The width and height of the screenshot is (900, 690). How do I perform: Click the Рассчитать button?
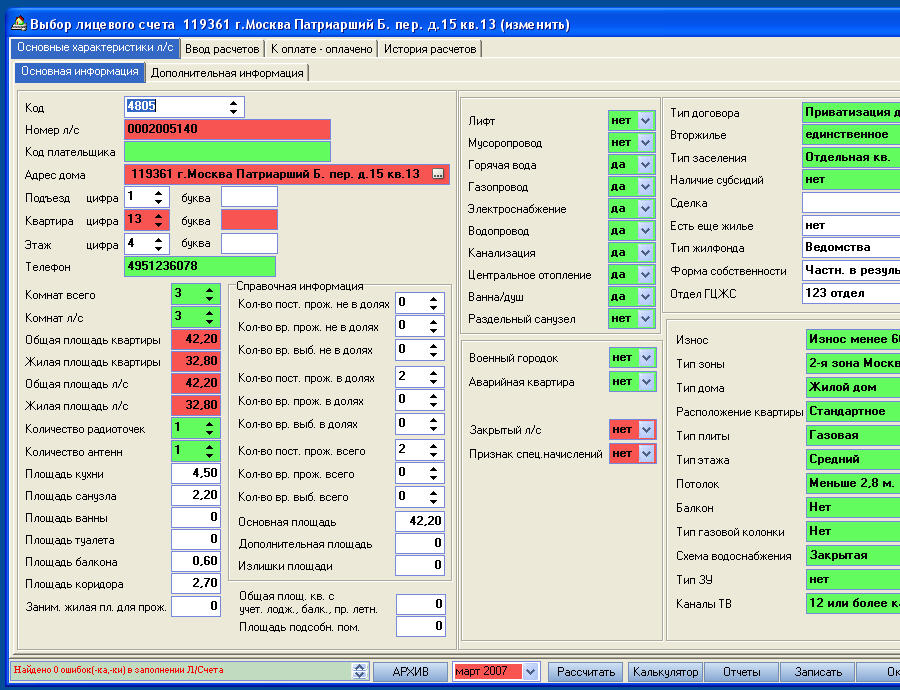(585, 672)
